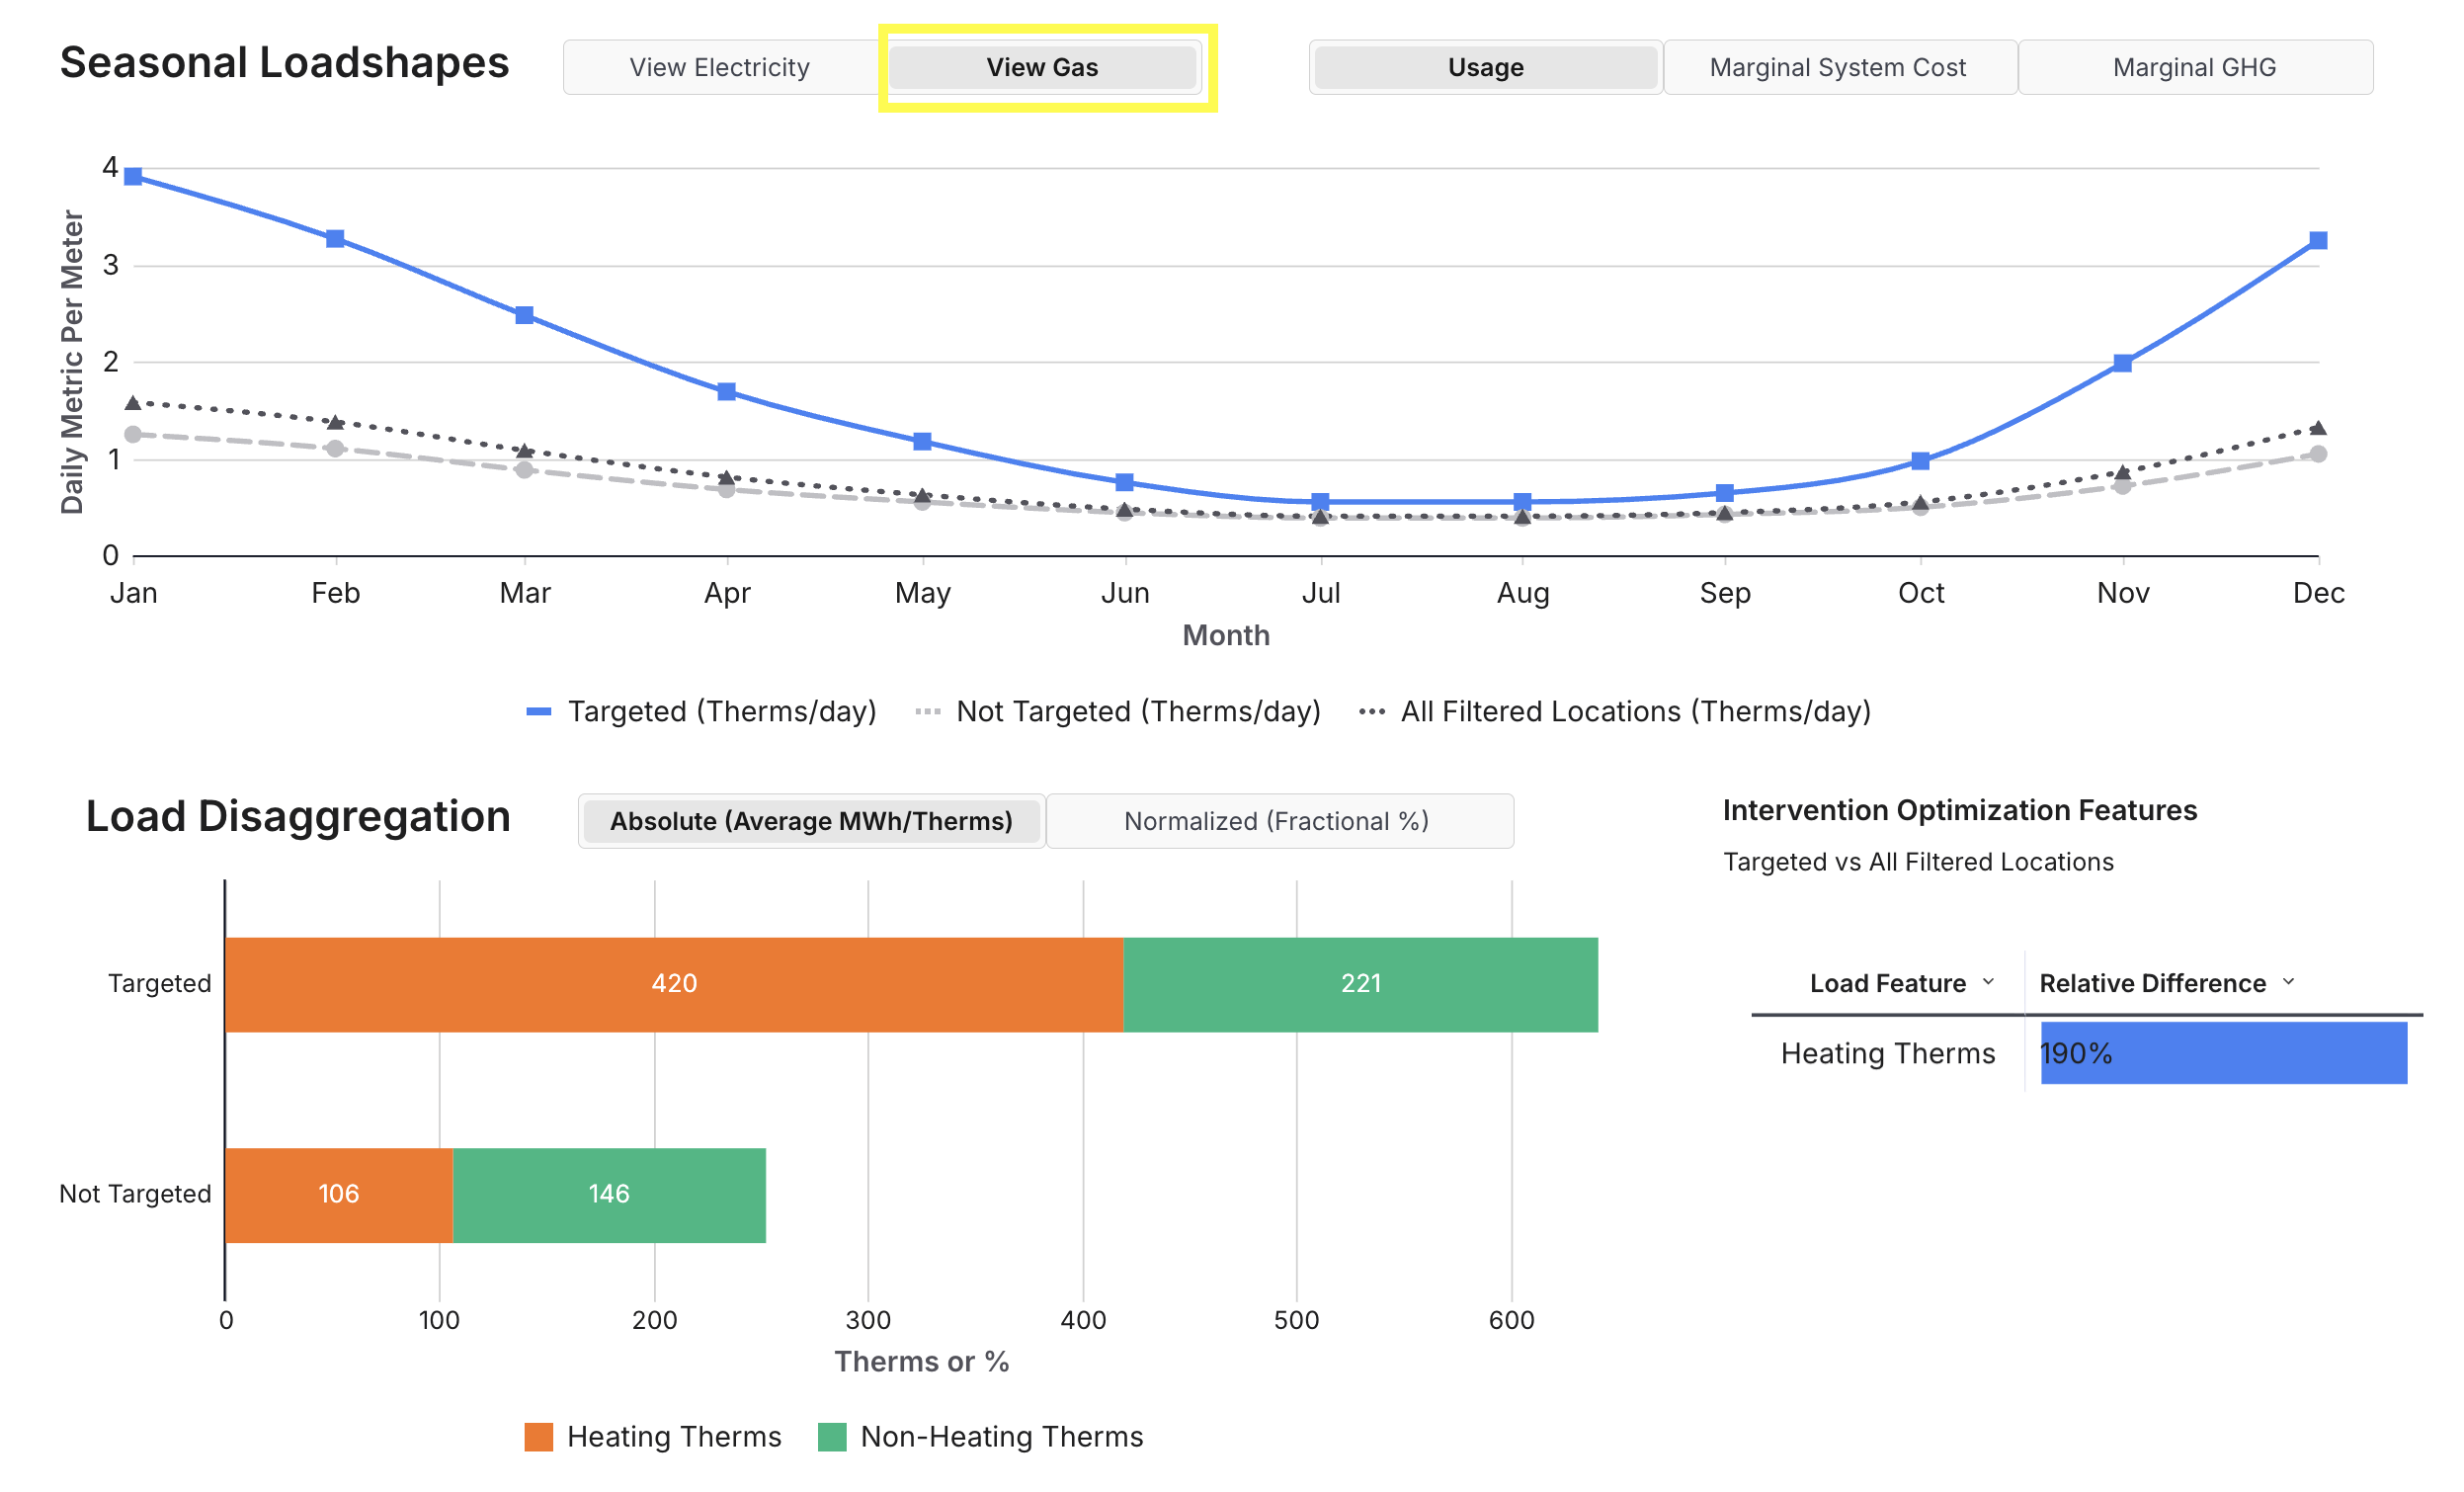Screen dimensions: 2464x1492
Task: Expand Load Feature column sort chevron
Action: [1988, 982]
